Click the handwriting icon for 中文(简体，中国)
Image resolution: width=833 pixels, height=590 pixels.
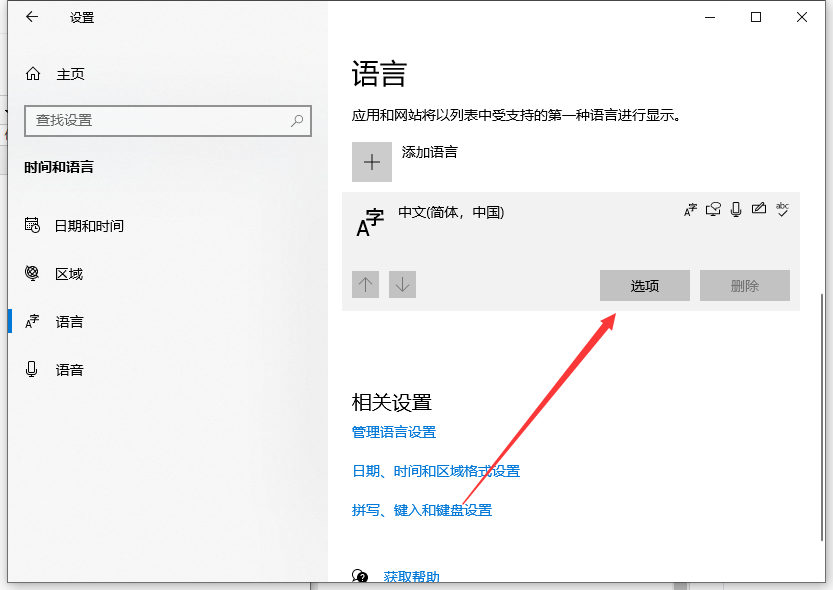[759, 209]
